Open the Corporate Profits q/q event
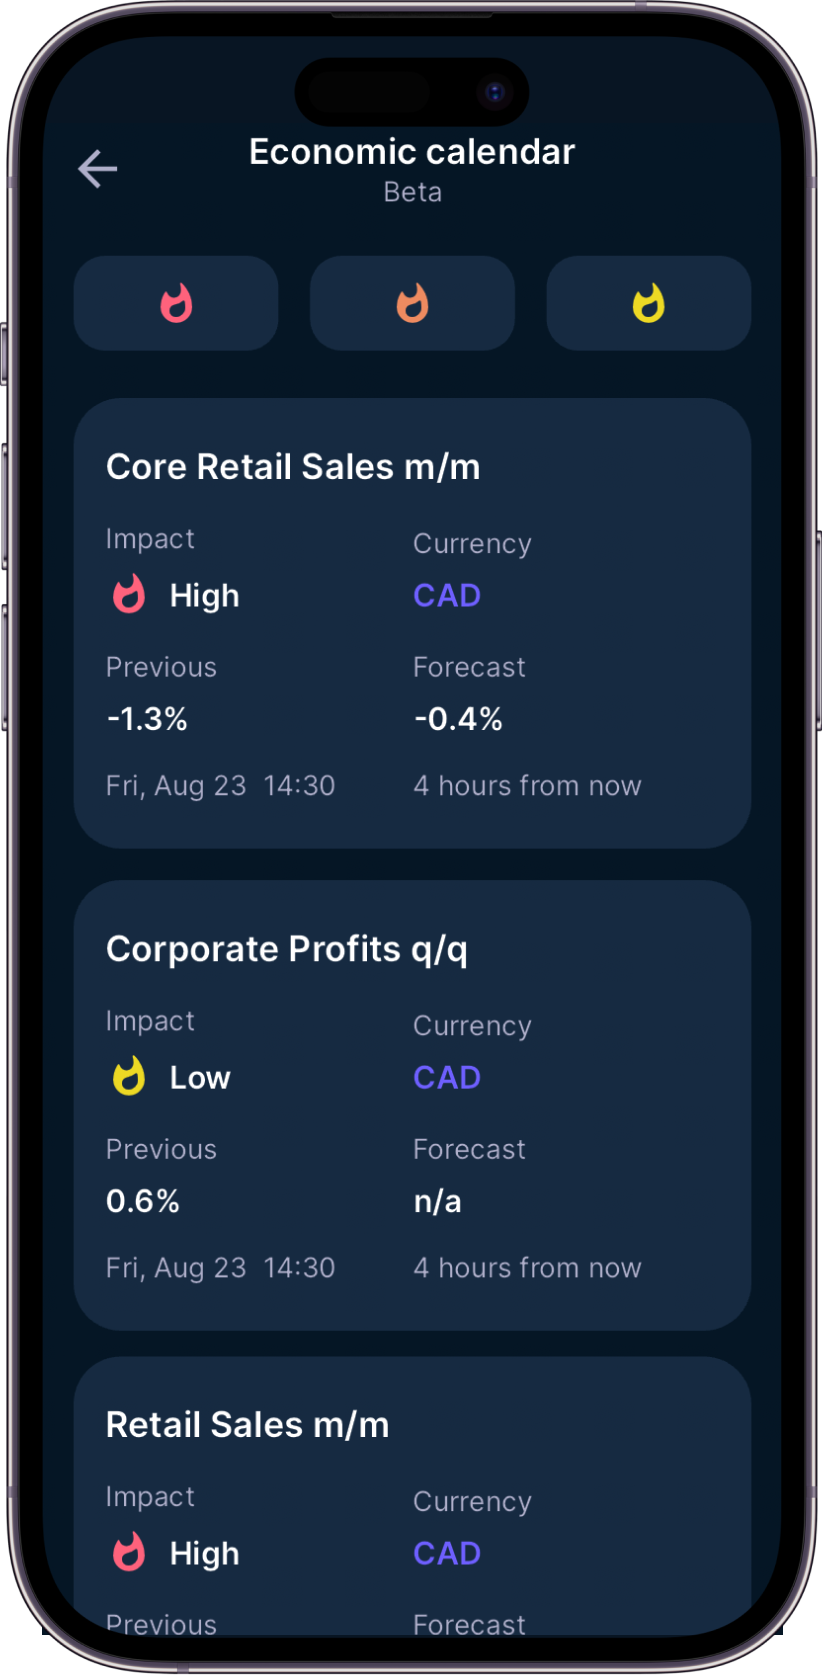The height and width of the screenshot is (1675, 822). 287,949
